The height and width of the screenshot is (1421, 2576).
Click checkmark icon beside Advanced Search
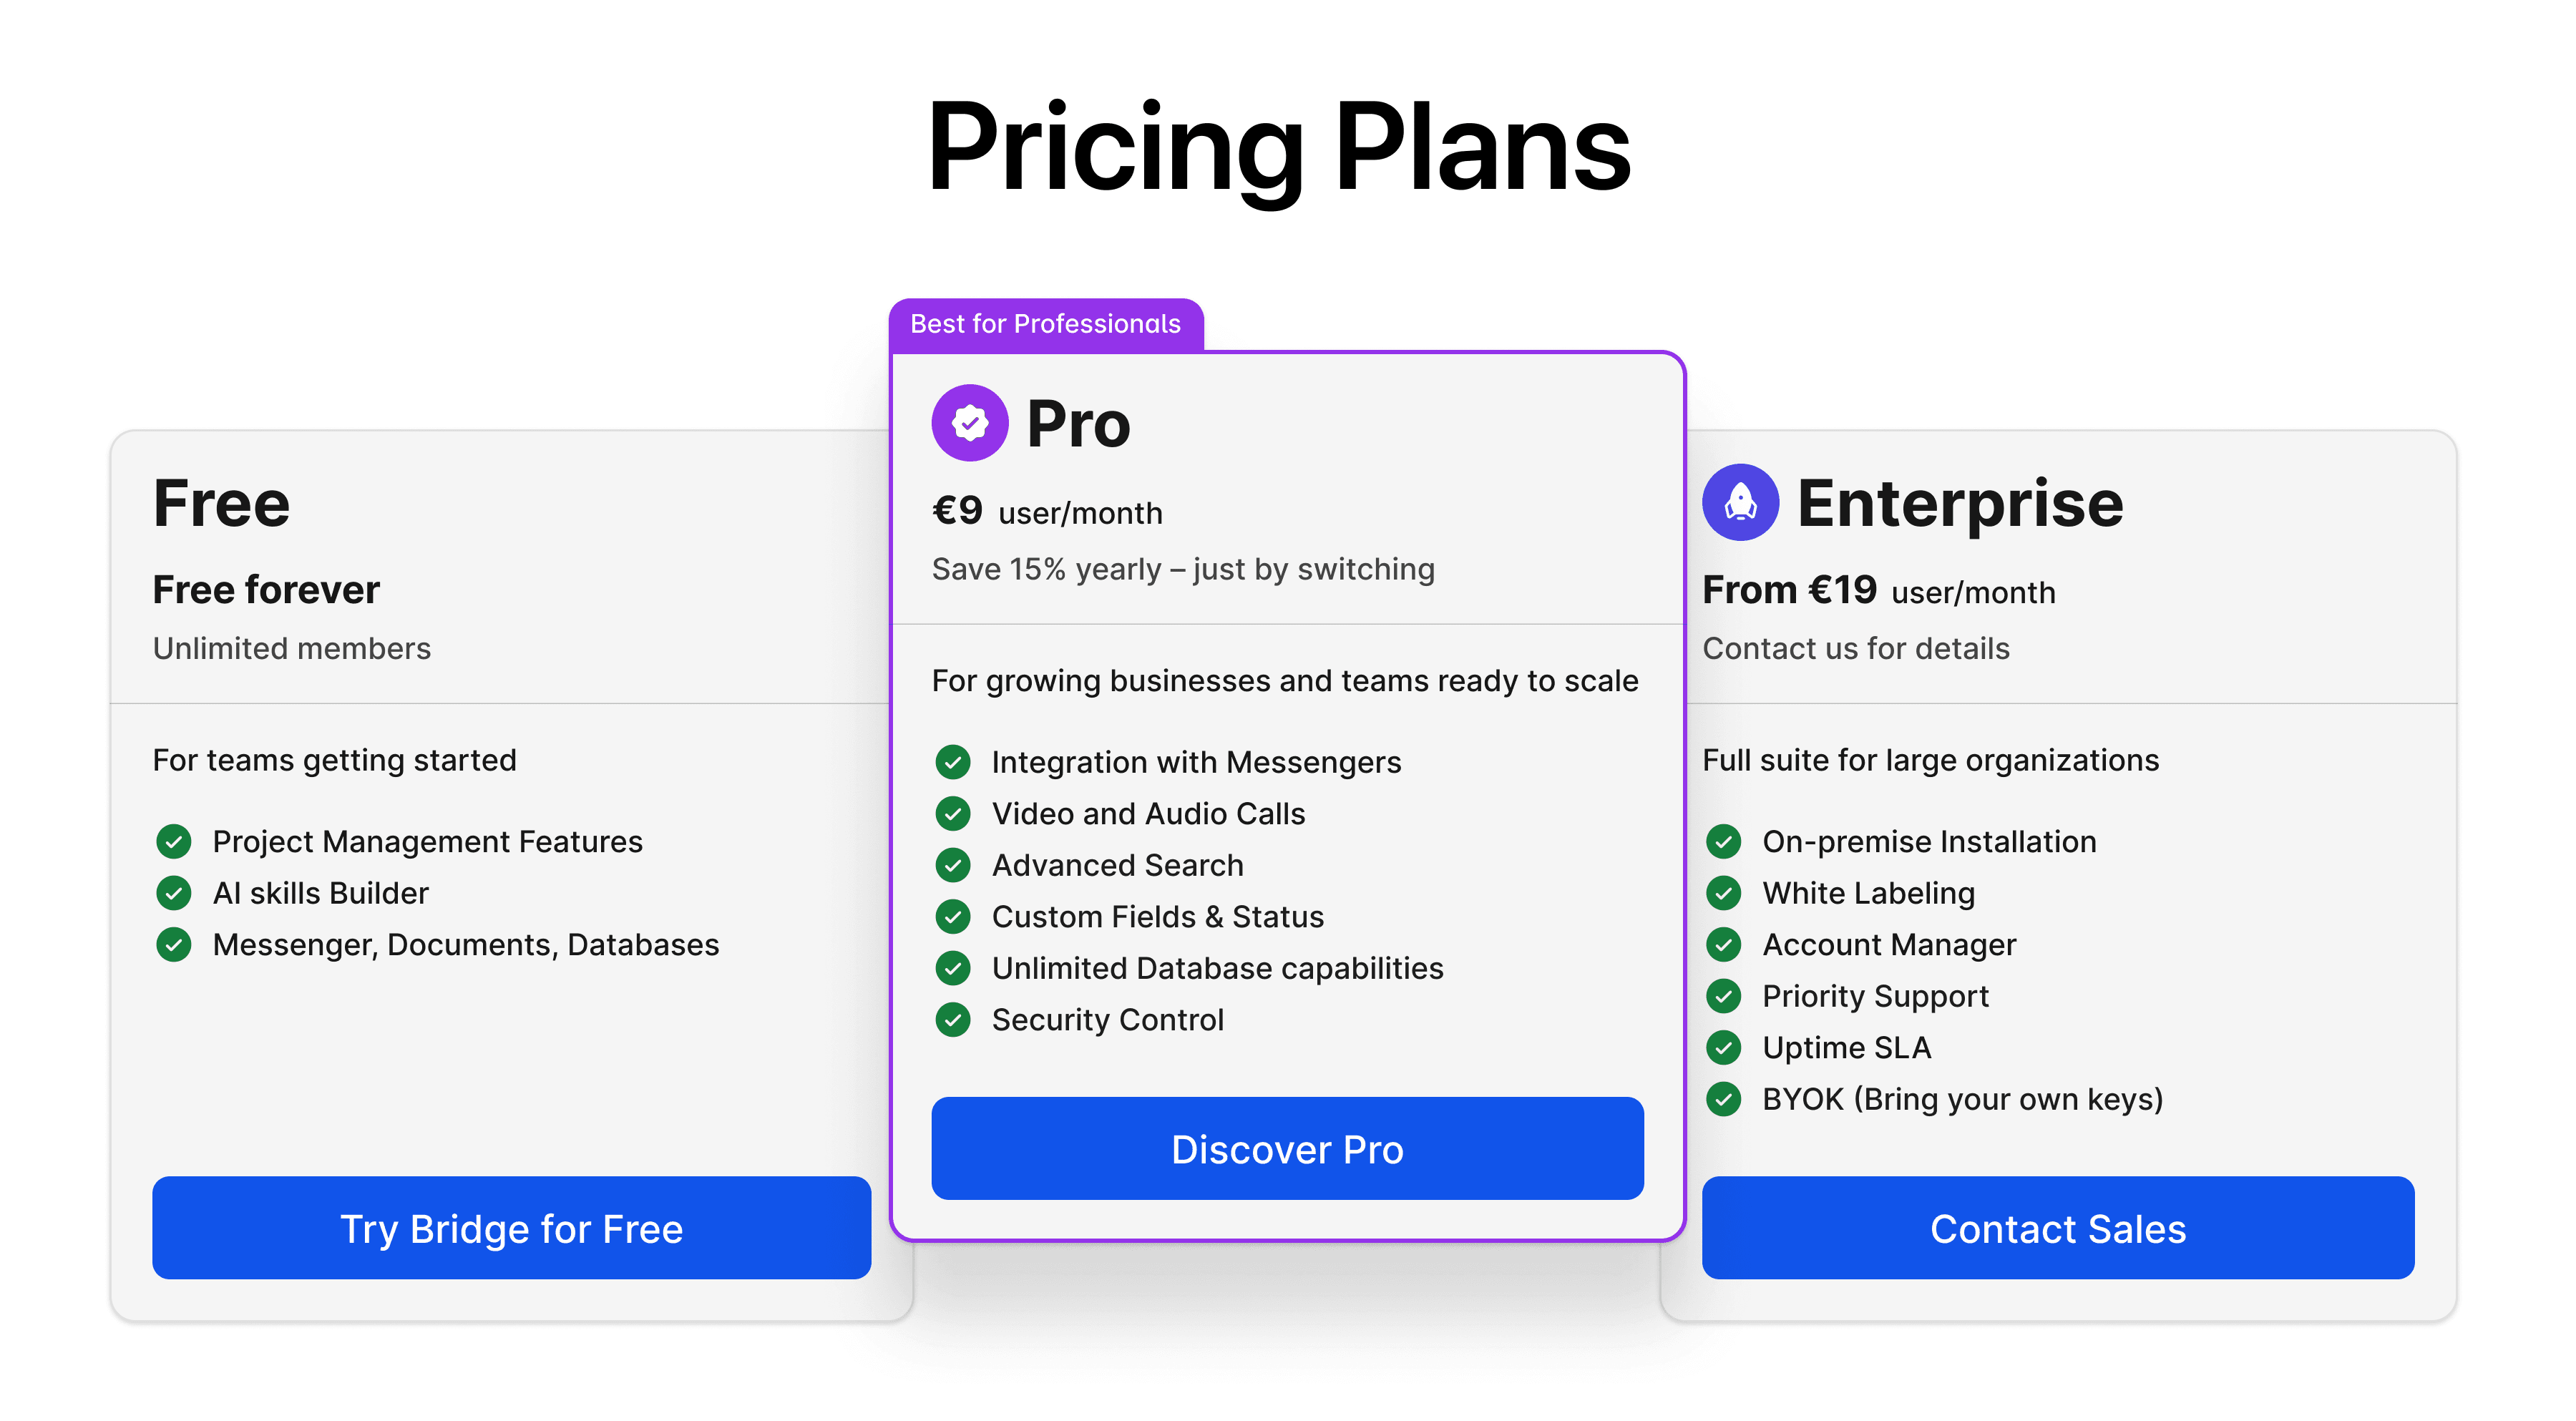pyautogui.click(x=953, y=865)
